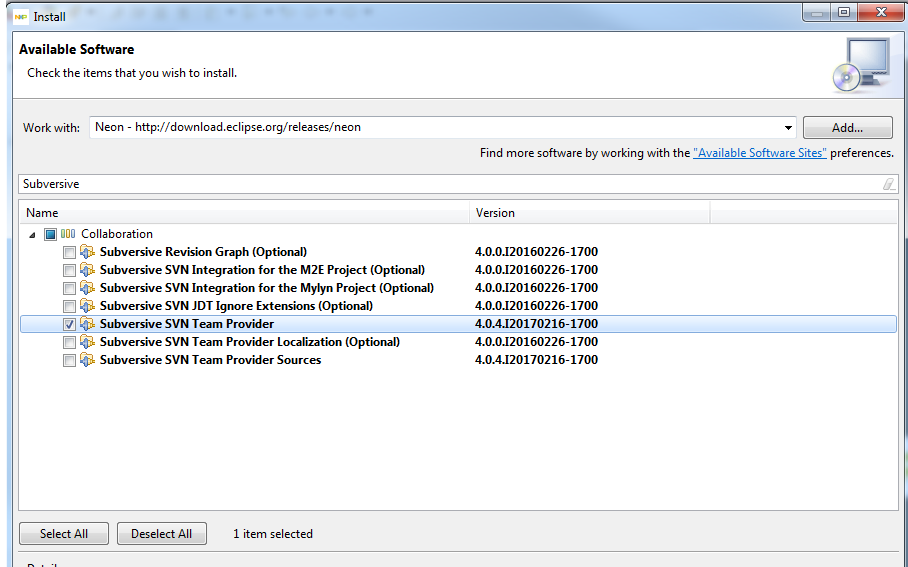Select Subversive SVN Team Provider Localization (Optional) text
This screenshot has height=567, width=908.
(x=250, y=342)
